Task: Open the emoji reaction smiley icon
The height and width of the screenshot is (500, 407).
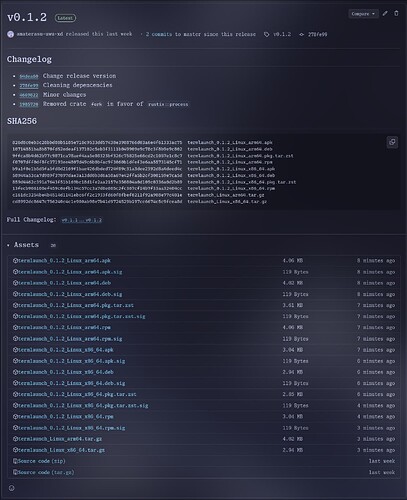Action: 11,488
